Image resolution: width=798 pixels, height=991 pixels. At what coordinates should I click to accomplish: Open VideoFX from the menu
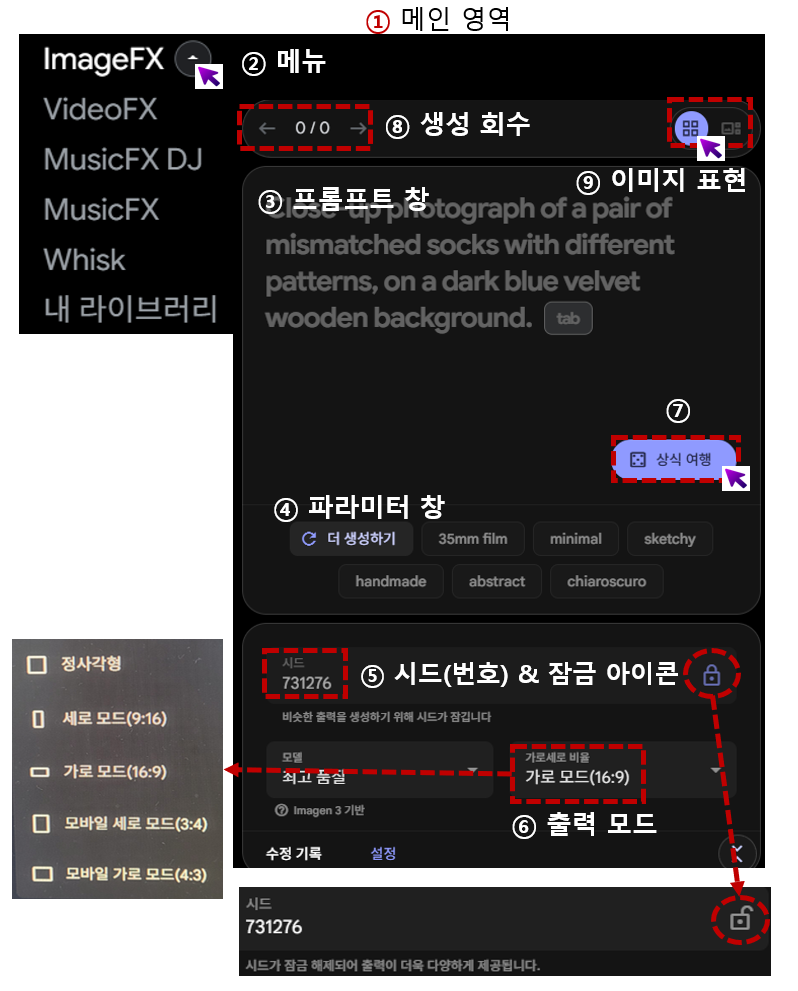(x=100, y=109)
